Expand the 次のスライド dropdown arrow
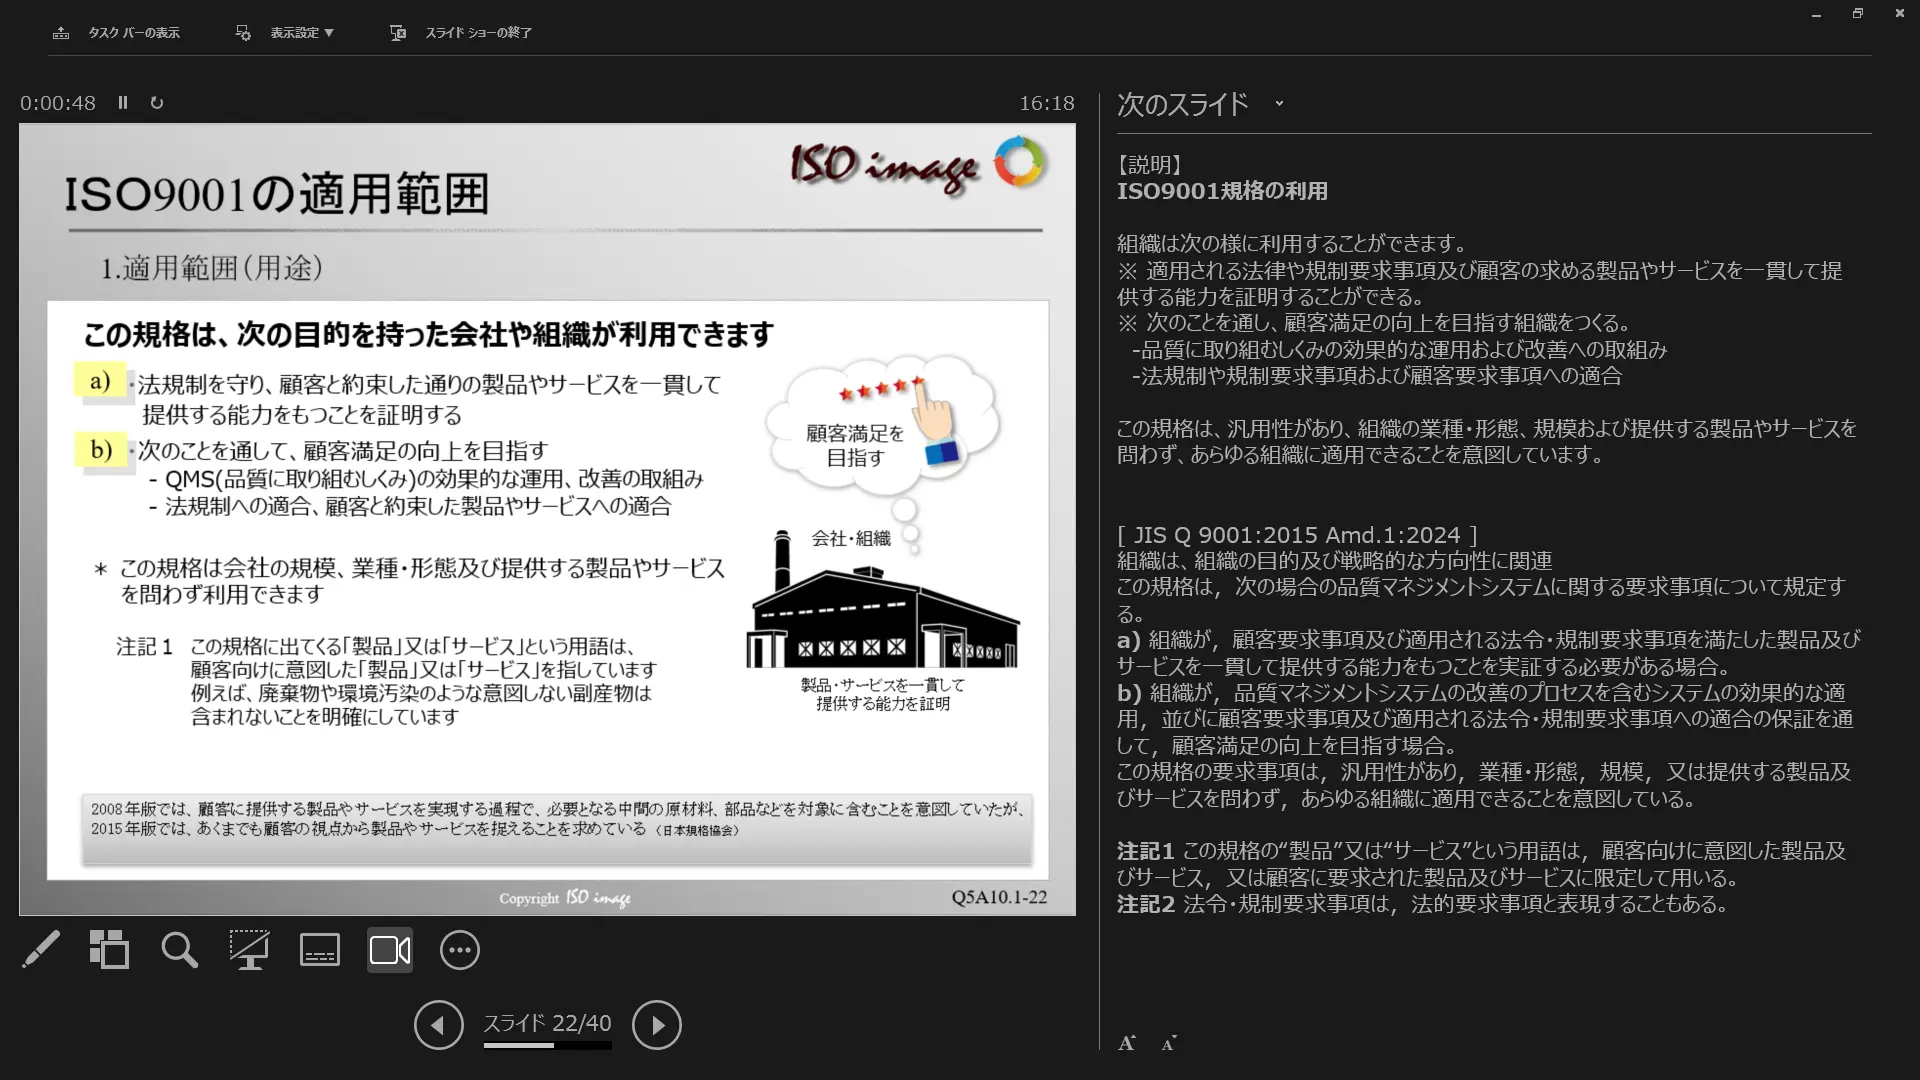 (x=1279, y=104)
